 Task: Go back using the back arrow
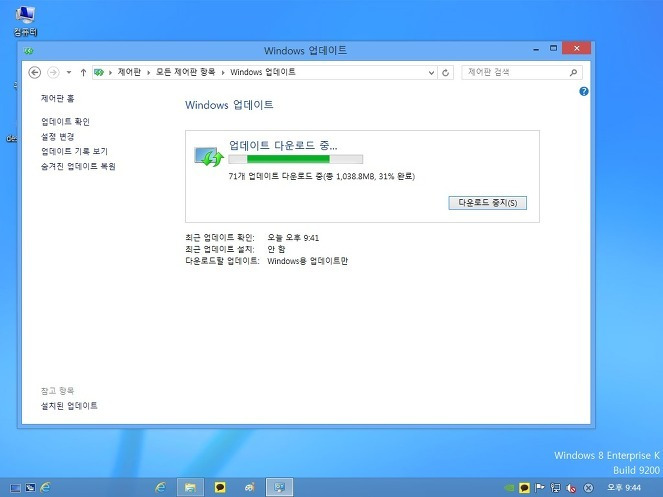coord(35,73)
